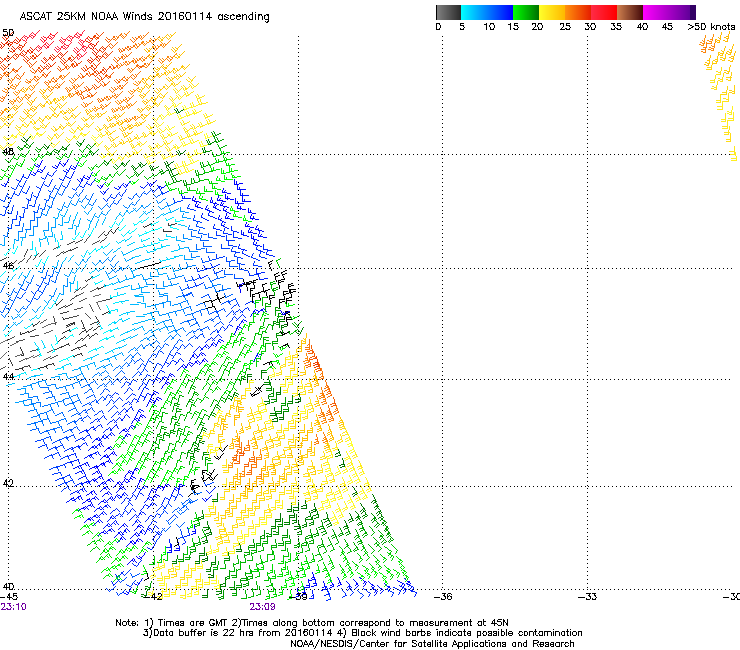Click the latitude label '42'
Image resolution: width=740 pixels, height=650 pixels.
coord(8,483)
